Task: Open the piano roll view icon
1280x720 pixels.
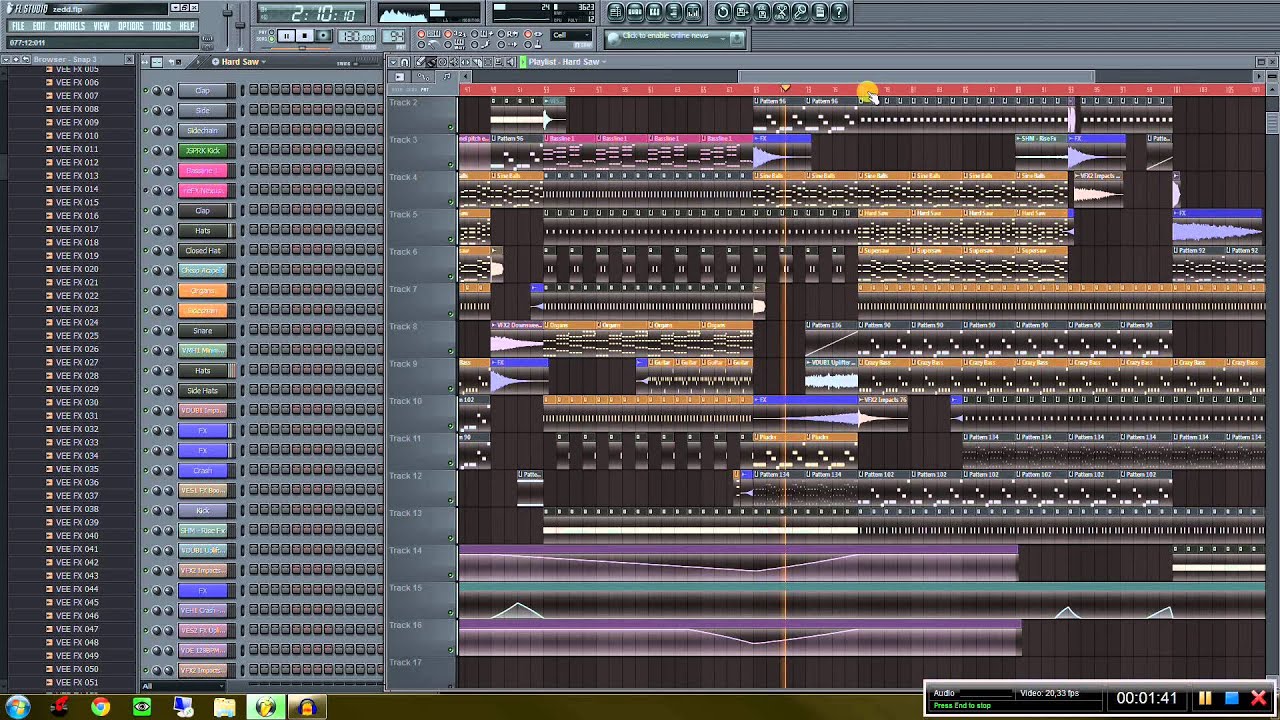Action: tap(654, 12)
